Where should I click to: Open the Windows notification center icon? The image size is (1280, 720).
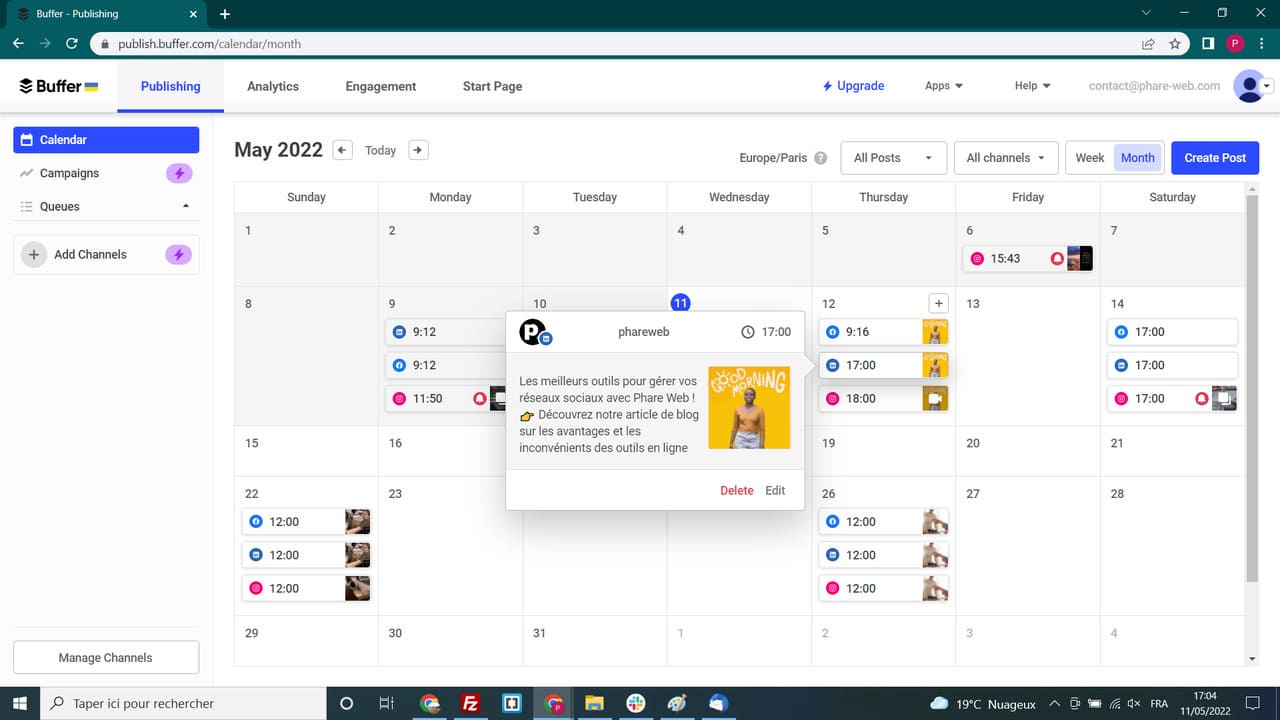pyautogui.click(x=1253, y=703)
